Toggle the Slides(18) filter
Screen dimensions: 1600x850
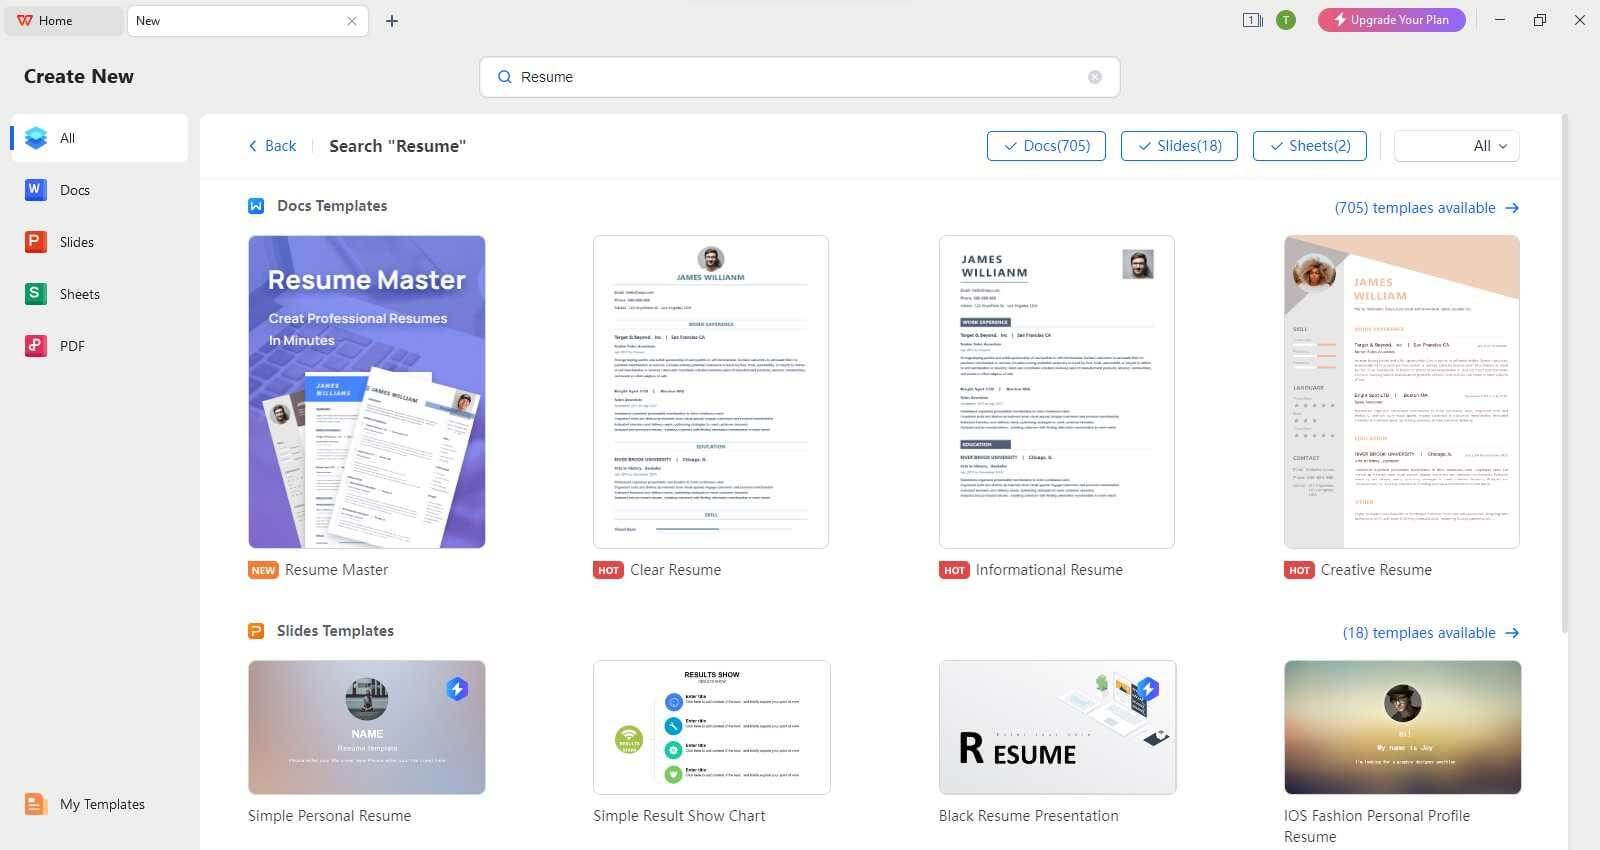click(x=1179, y=146)
